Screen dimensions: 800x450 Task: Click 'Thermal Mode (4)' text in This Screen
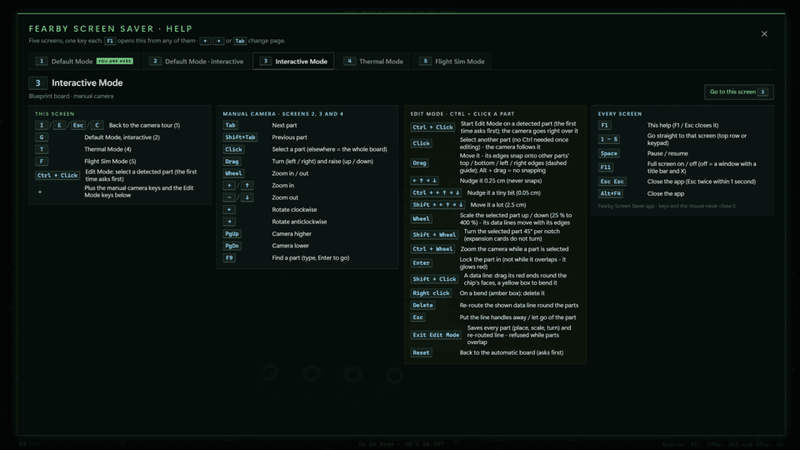[108, 149]
